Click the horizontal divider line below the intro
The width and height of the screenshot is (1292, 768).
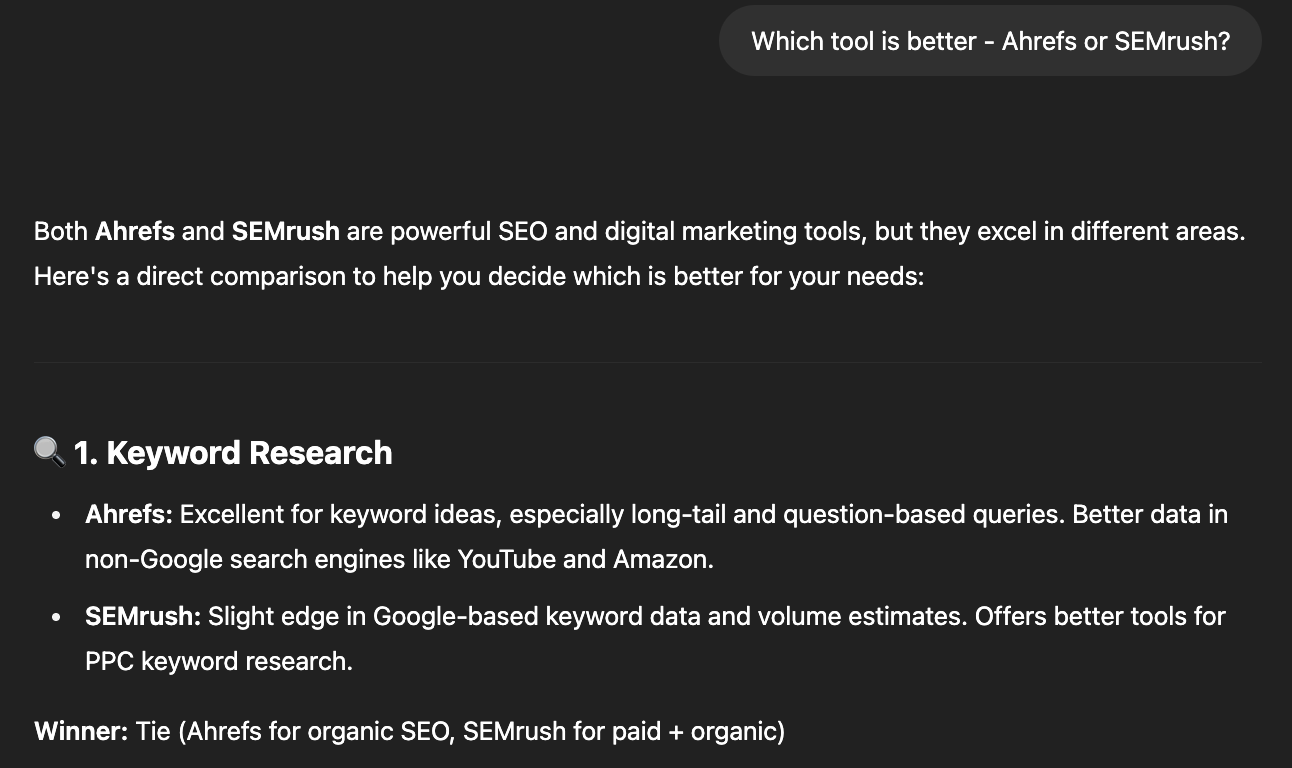click(x=648, y=362)
